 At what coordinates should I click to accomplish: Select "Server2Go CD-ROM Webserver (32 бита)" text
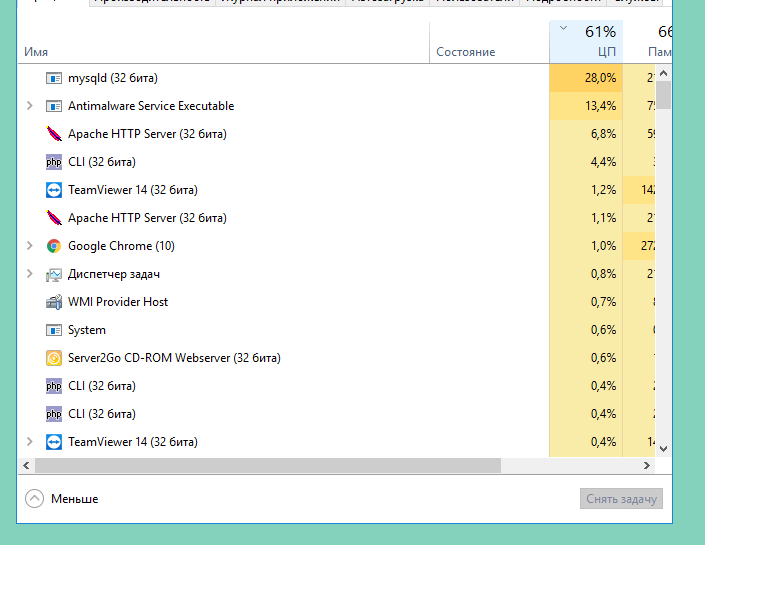174,358
